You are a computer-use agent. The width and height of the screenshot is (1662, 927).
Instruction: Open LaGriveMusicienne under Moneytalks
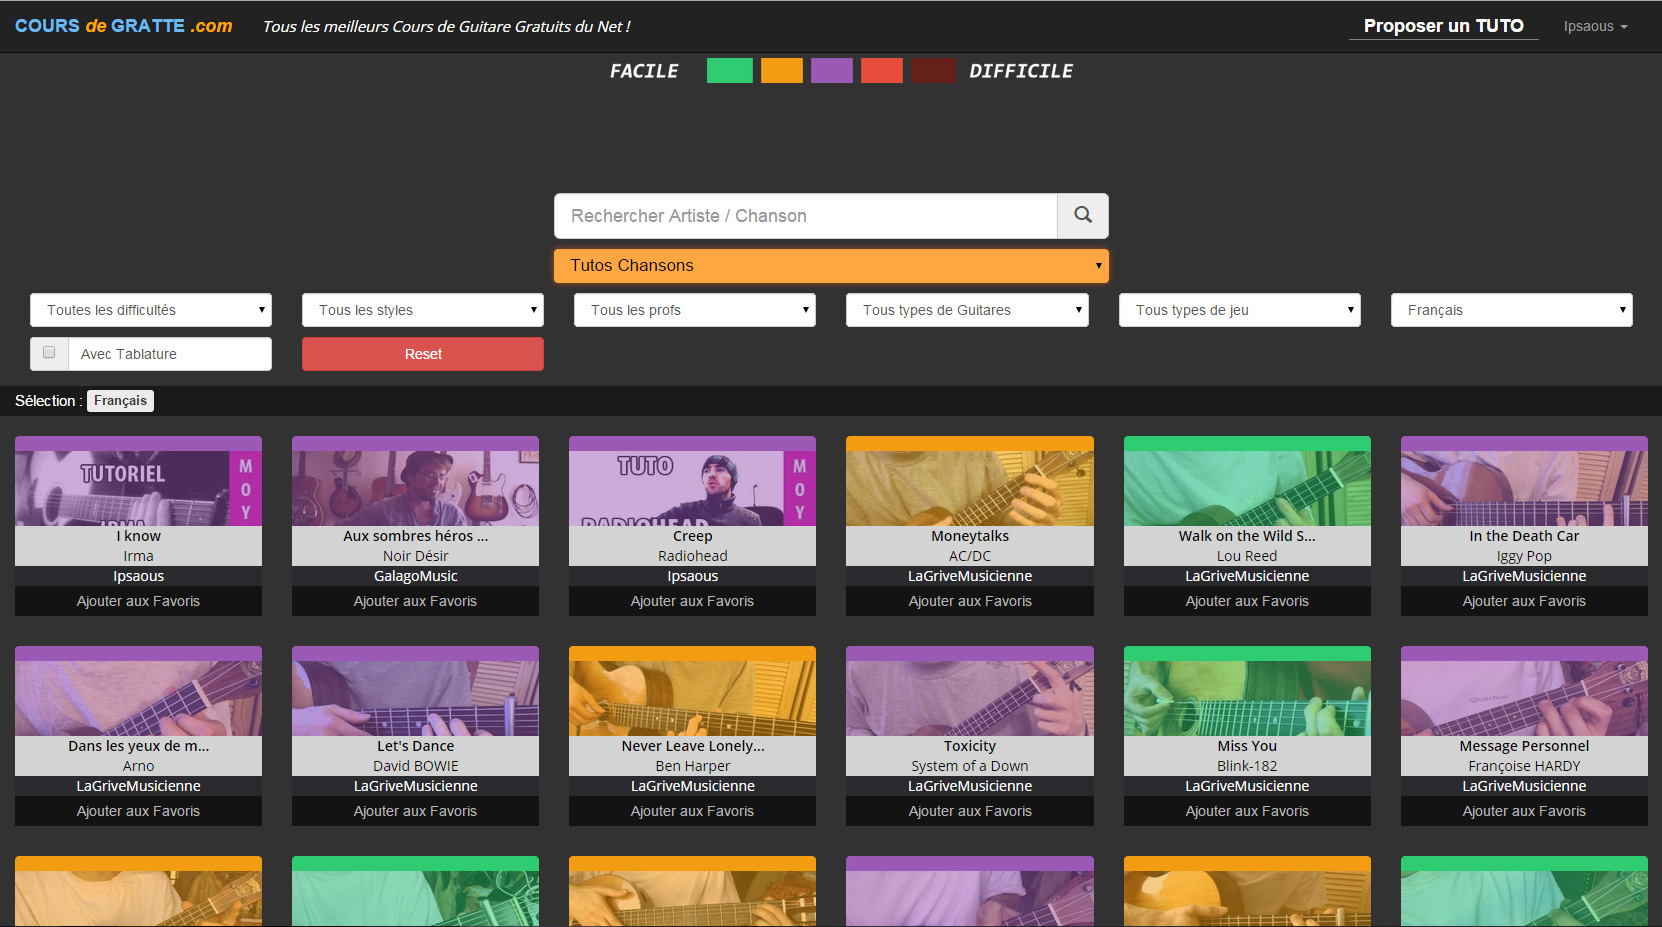pos(970,576)
